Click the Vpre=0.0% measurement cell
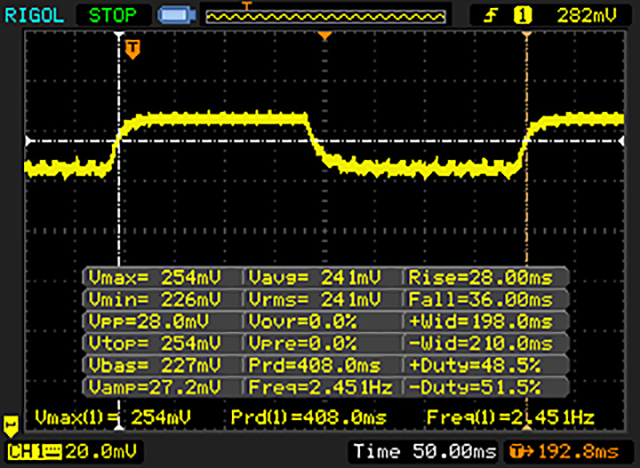Screen dimensions: 640x468 point(322,343)
